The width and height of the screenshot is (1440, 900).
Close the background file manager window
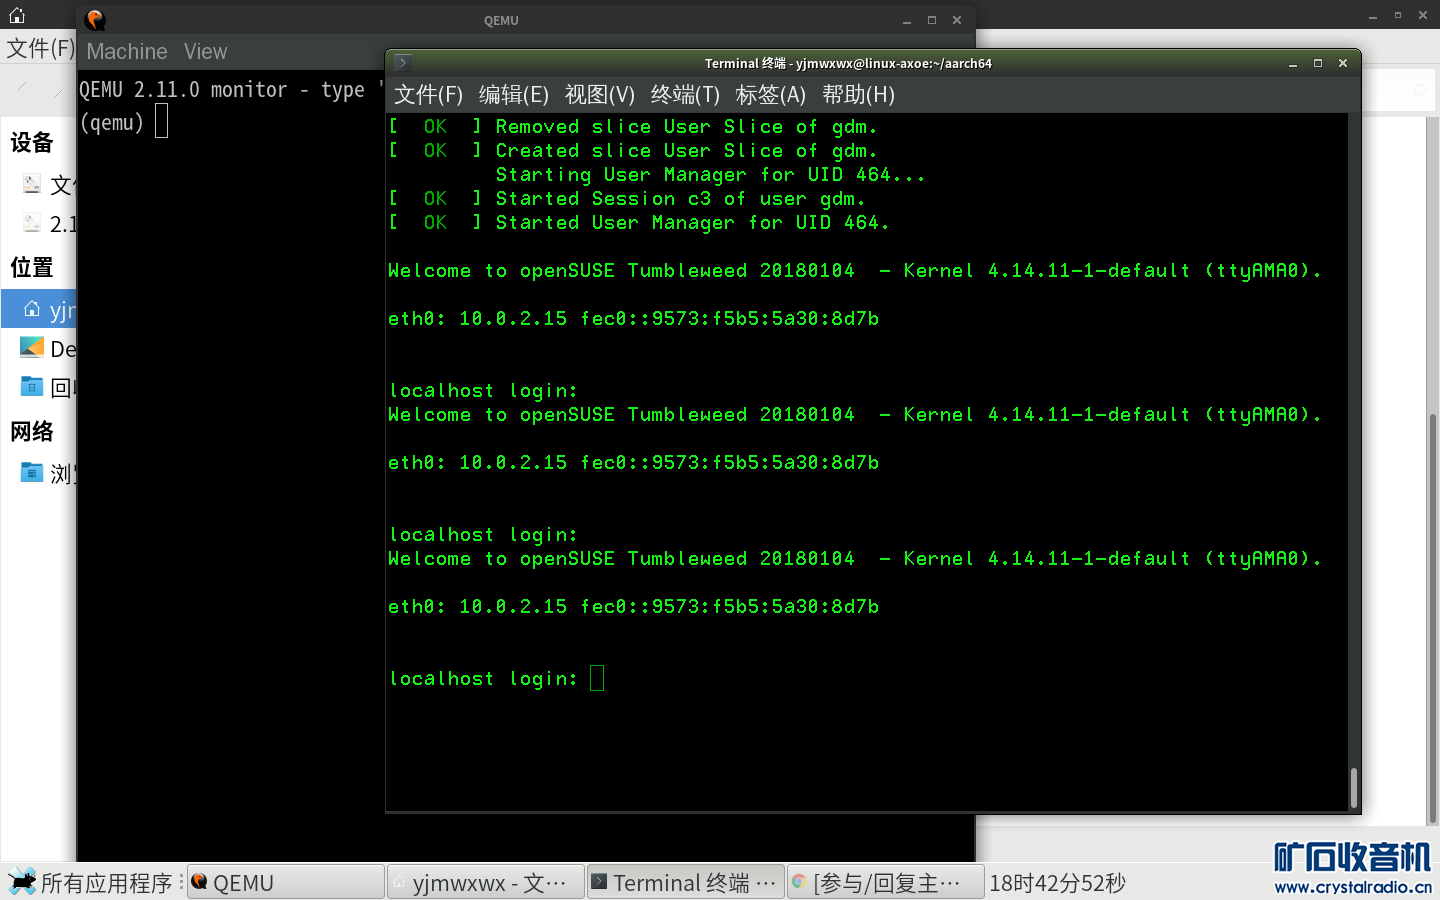point(1423,15)
